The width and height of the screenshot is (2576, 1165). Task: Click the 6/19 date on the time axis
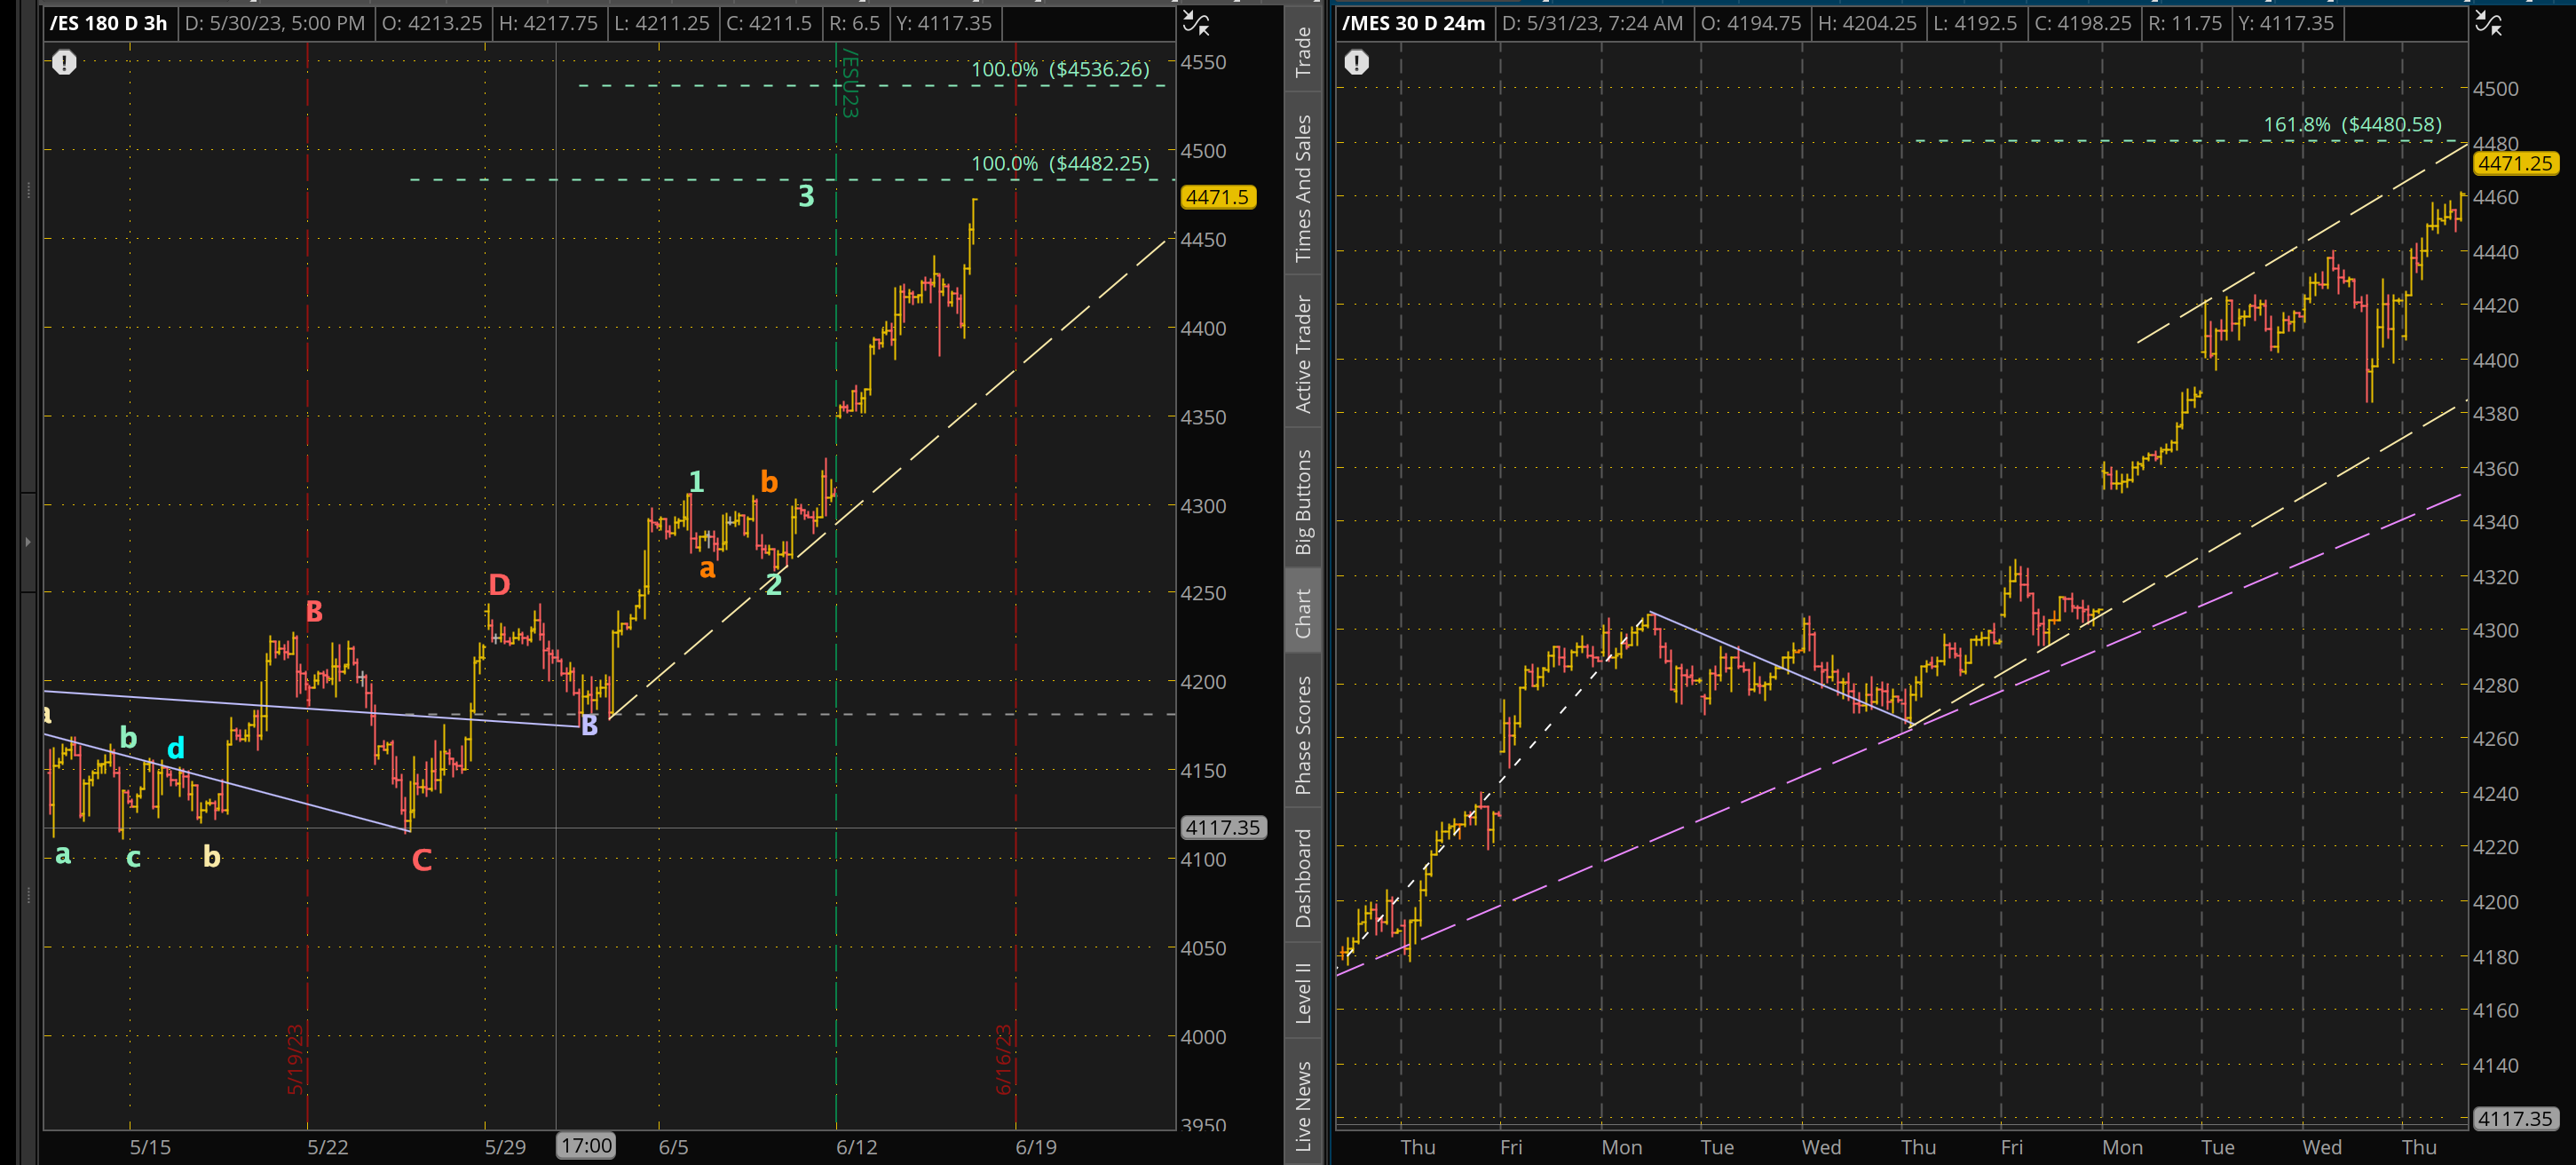[1036, 1147]
